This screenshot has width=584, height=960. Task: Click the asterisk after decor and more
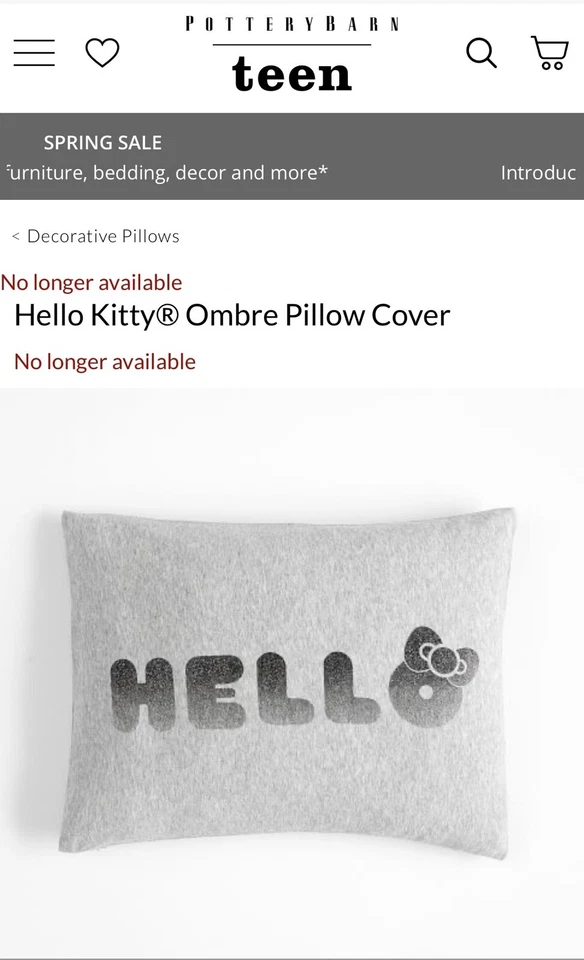323,171
